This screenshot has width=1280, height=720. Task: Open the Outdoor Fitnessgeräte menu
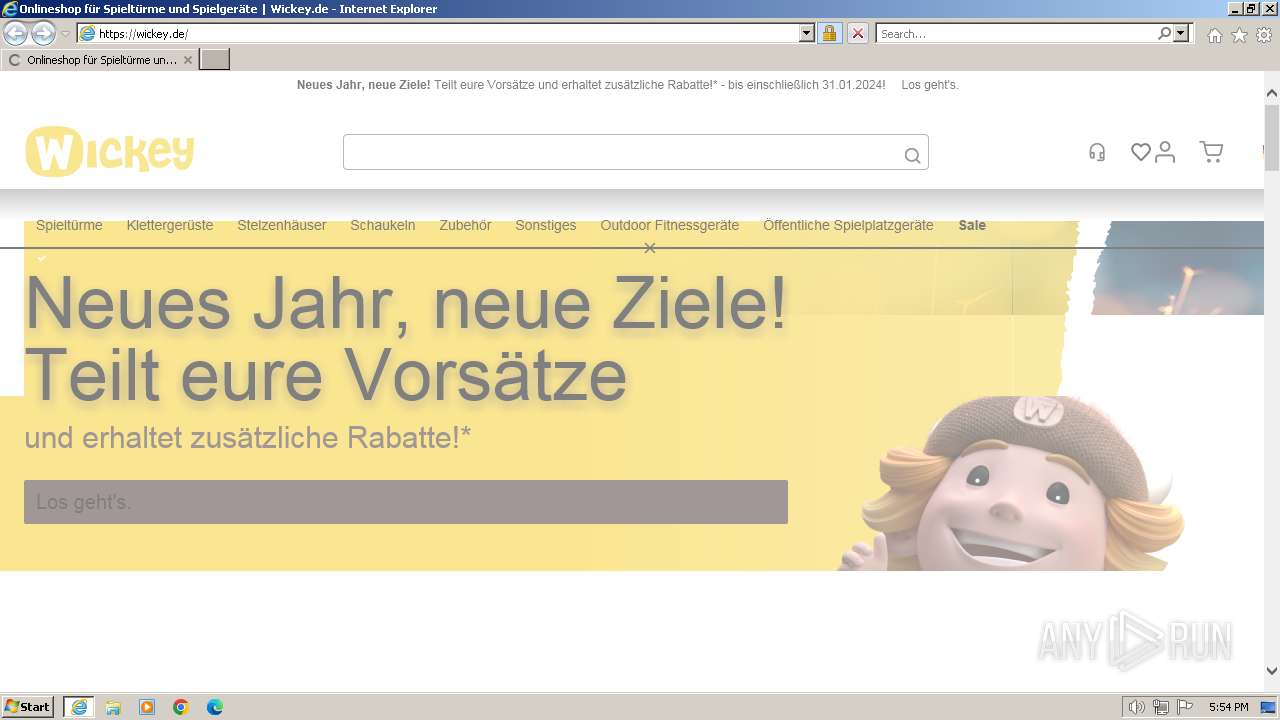coord(670,225)
